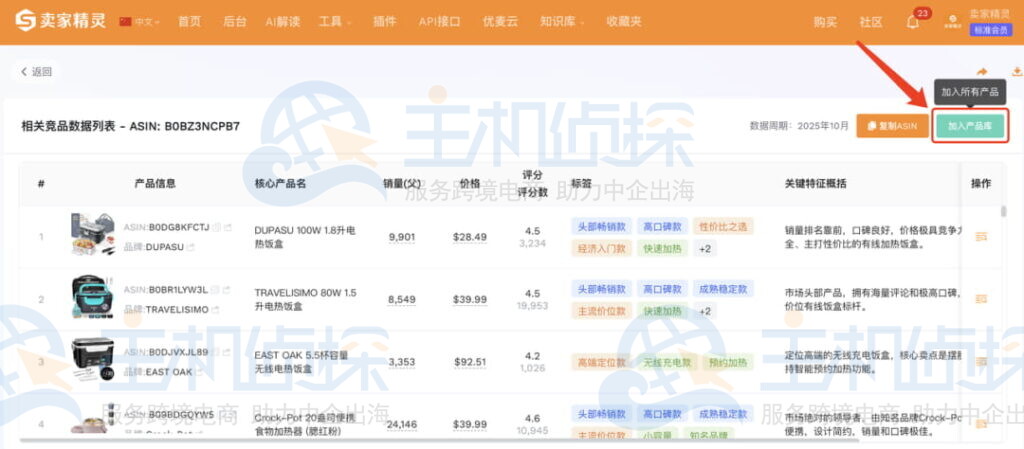Click the 卖家精灵 logo
The width and height of the screenshot is (1024, 449).
click(x=60, y=21)
